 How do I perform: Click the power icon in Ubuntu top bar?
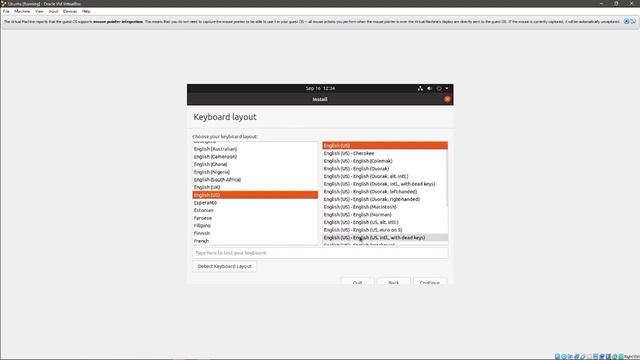pos(439,88)
